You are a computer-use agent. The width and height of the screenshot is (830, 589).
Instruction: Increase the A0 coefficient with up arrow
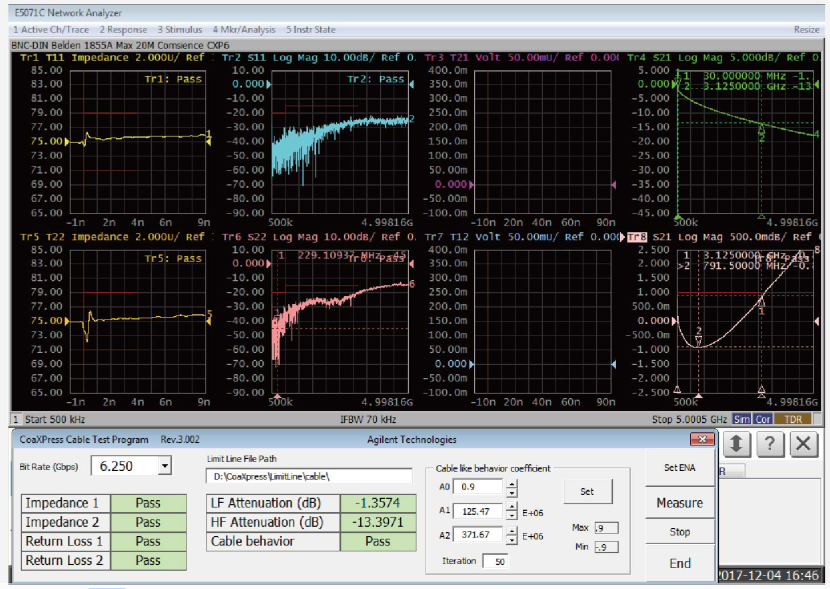click(511, 483)
